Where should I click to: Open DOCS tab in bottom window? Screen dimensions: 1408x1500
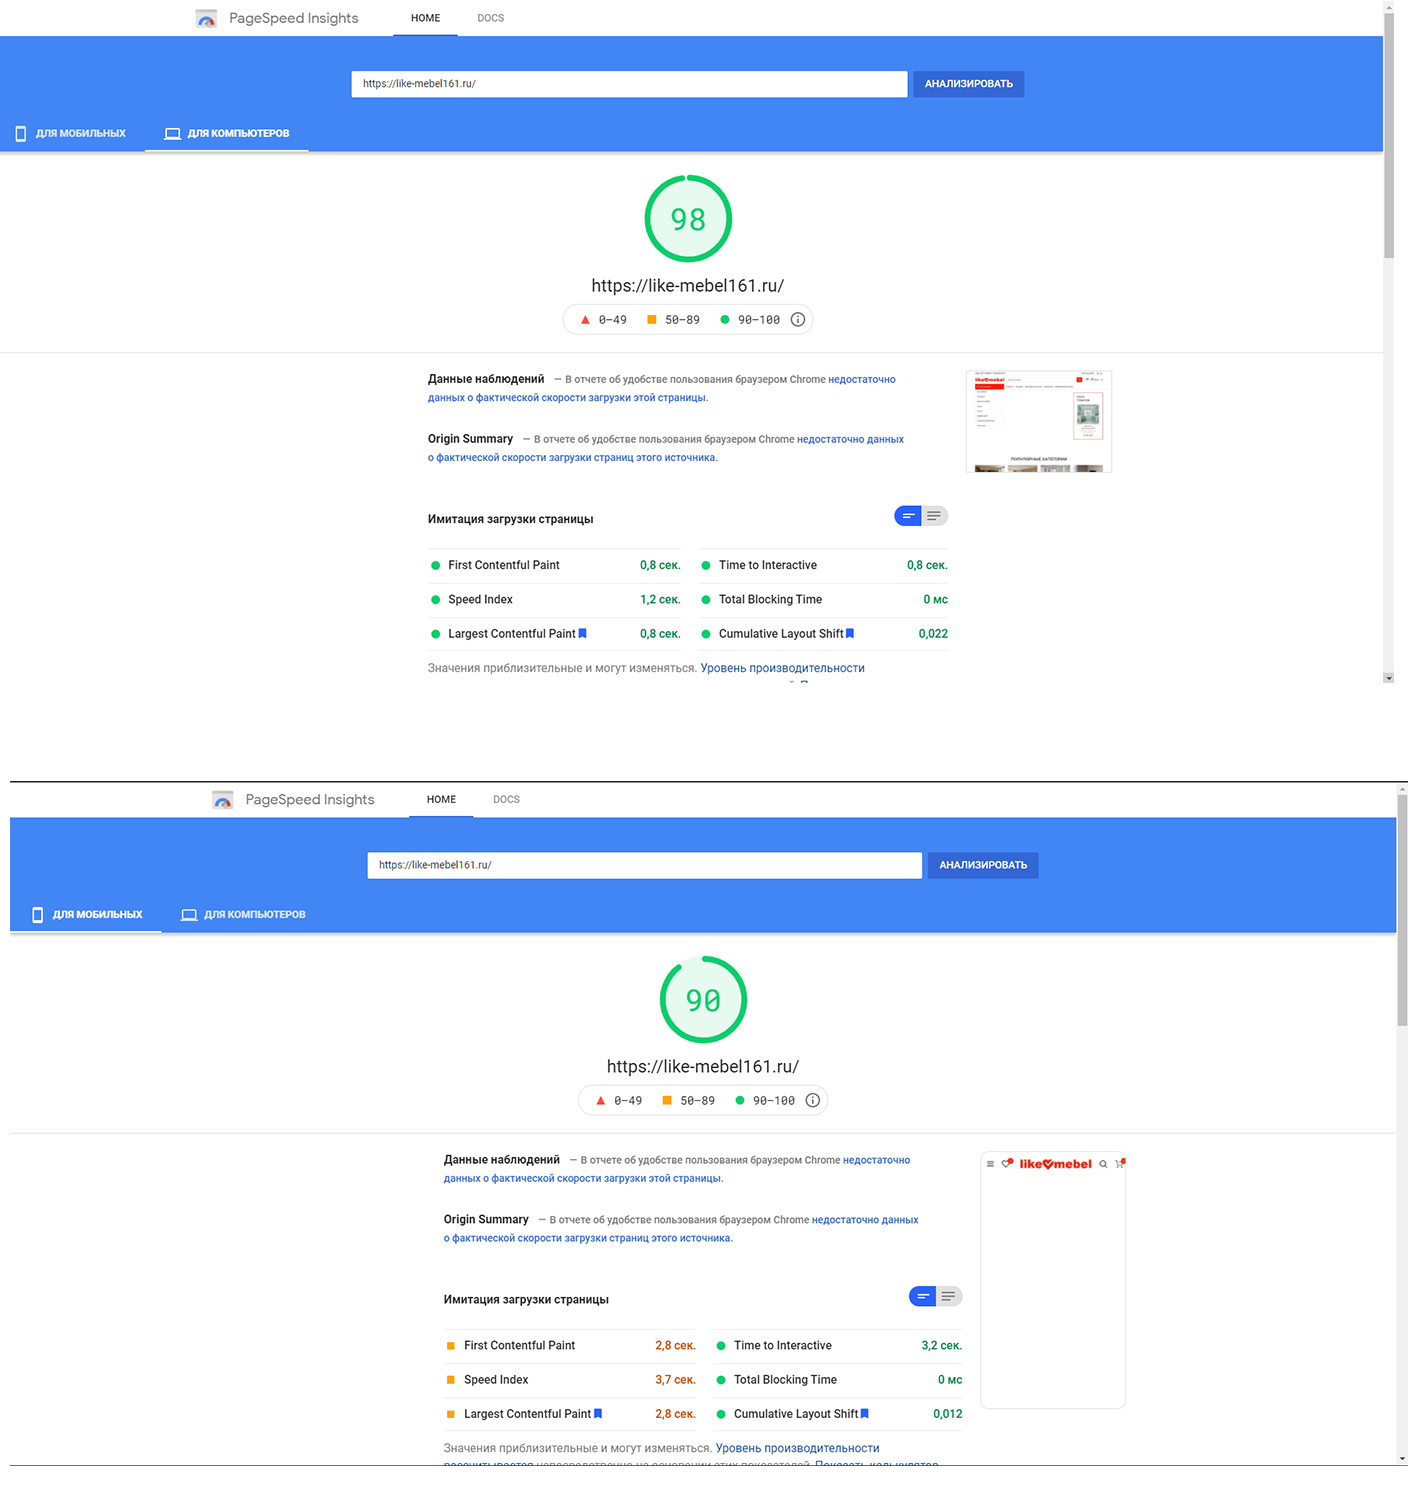point(506,799)
